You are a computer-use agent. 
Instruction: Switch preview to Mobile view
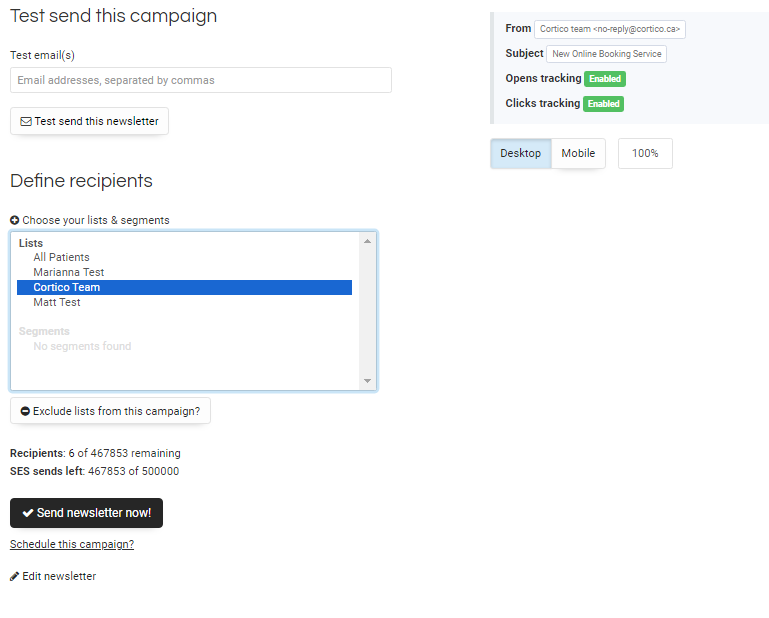point(578,153)
